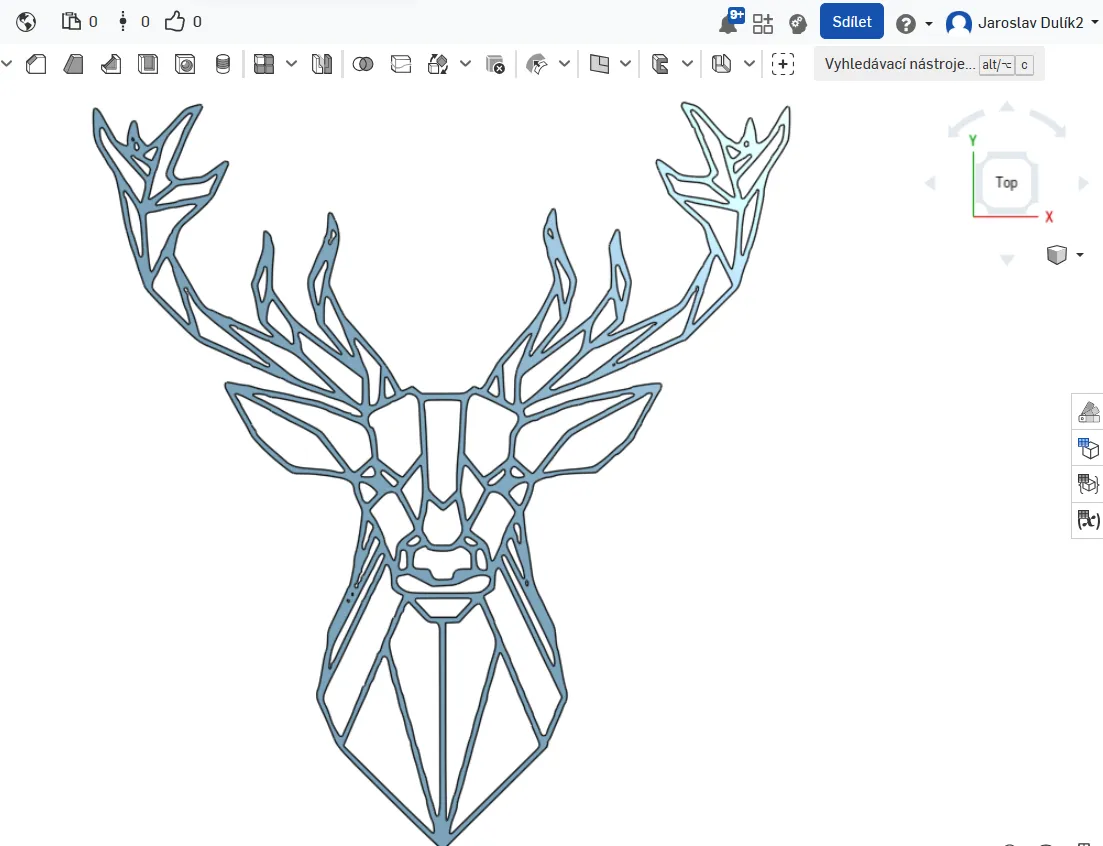Open the view cube display options dropdown
This screenshot has width=1103, height=846.
tap(1080, 255)
